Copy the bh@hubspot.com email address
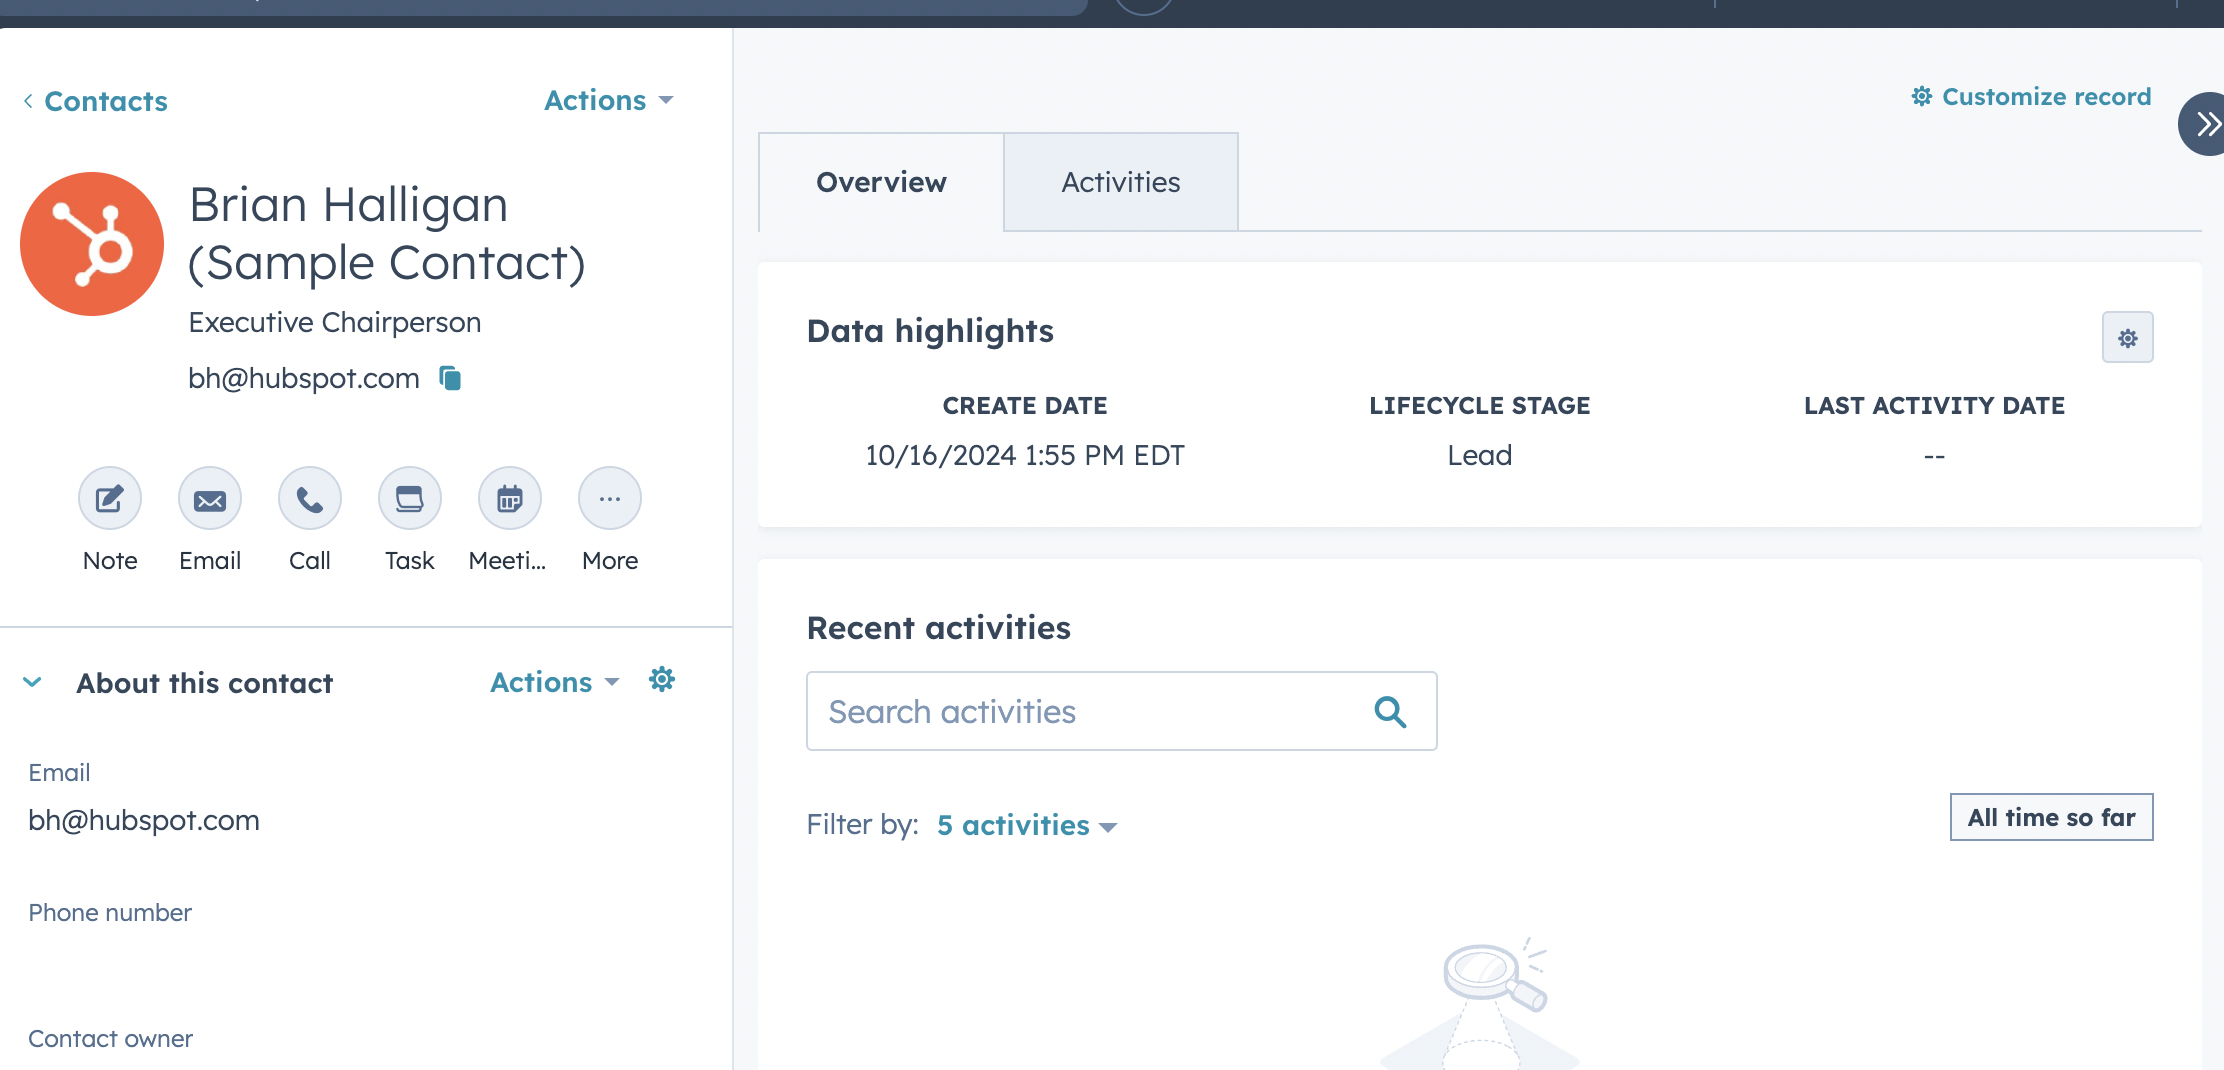Screen dimensions: 2224x1070 point(450,378)
